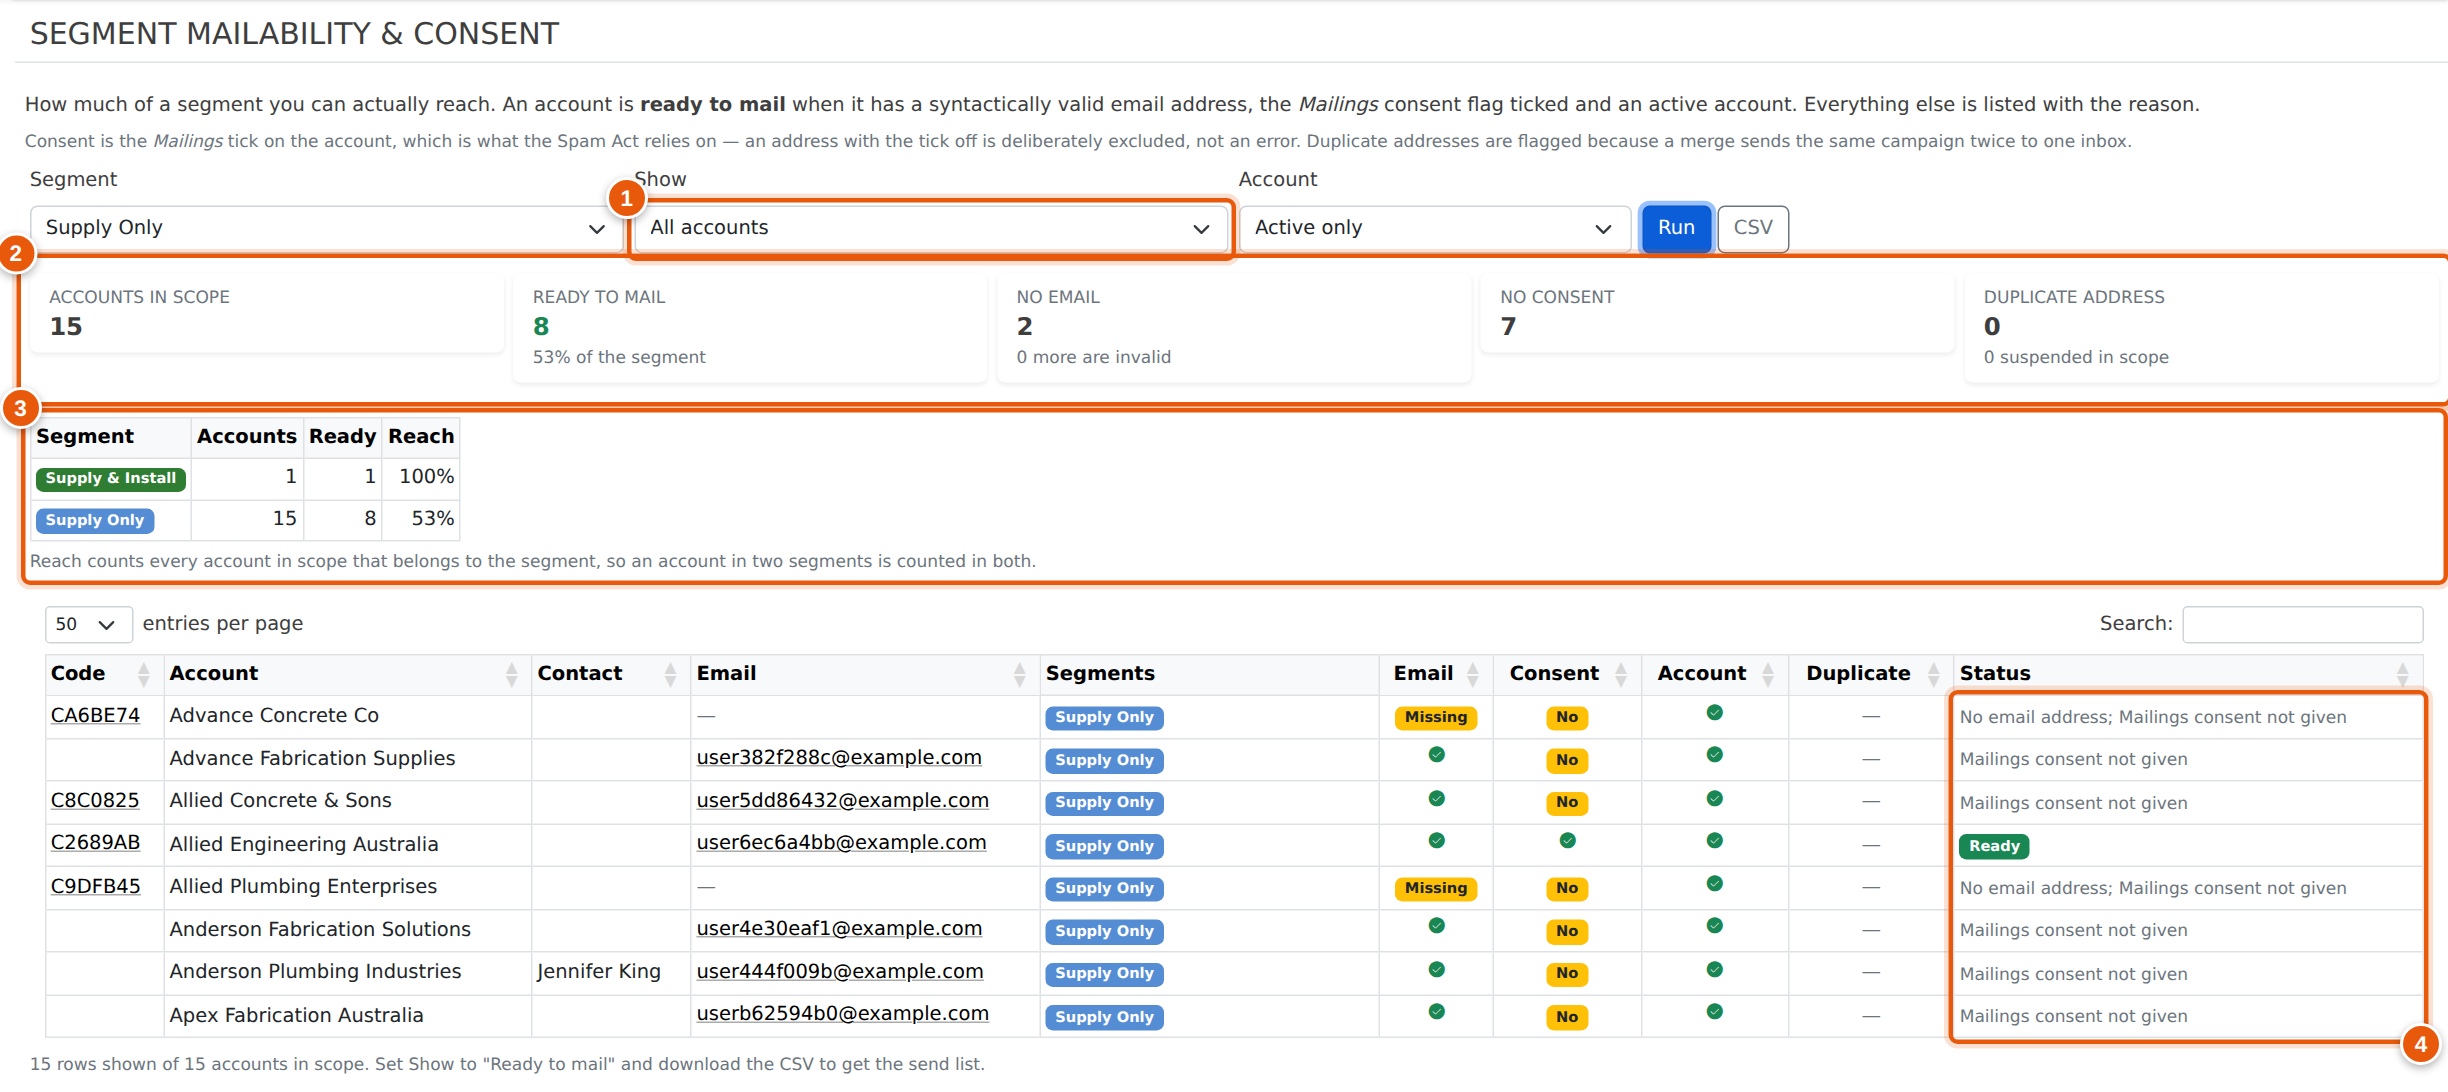Sort by the Email address column arrows
The height and width of the screenshot is (1092, 2448).
coord(1020,675)
